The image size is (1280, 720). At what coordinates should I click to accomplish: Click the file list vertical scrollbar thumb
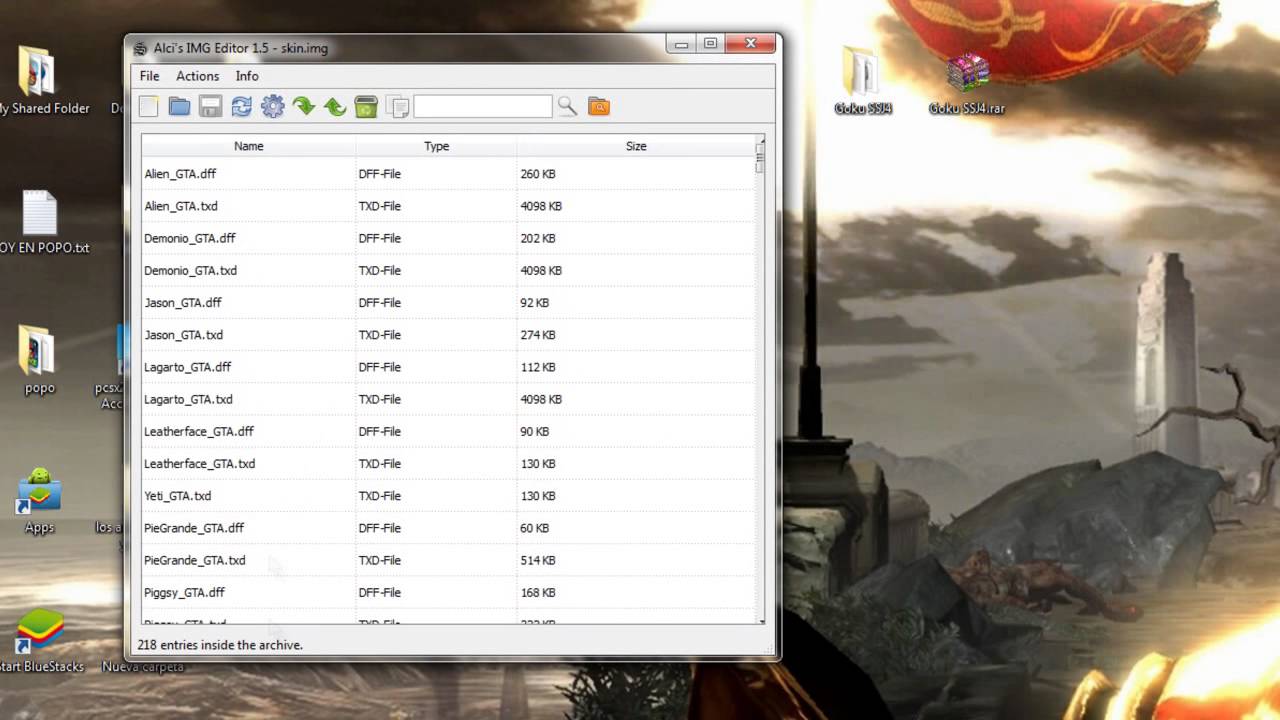tap(760, 156)
